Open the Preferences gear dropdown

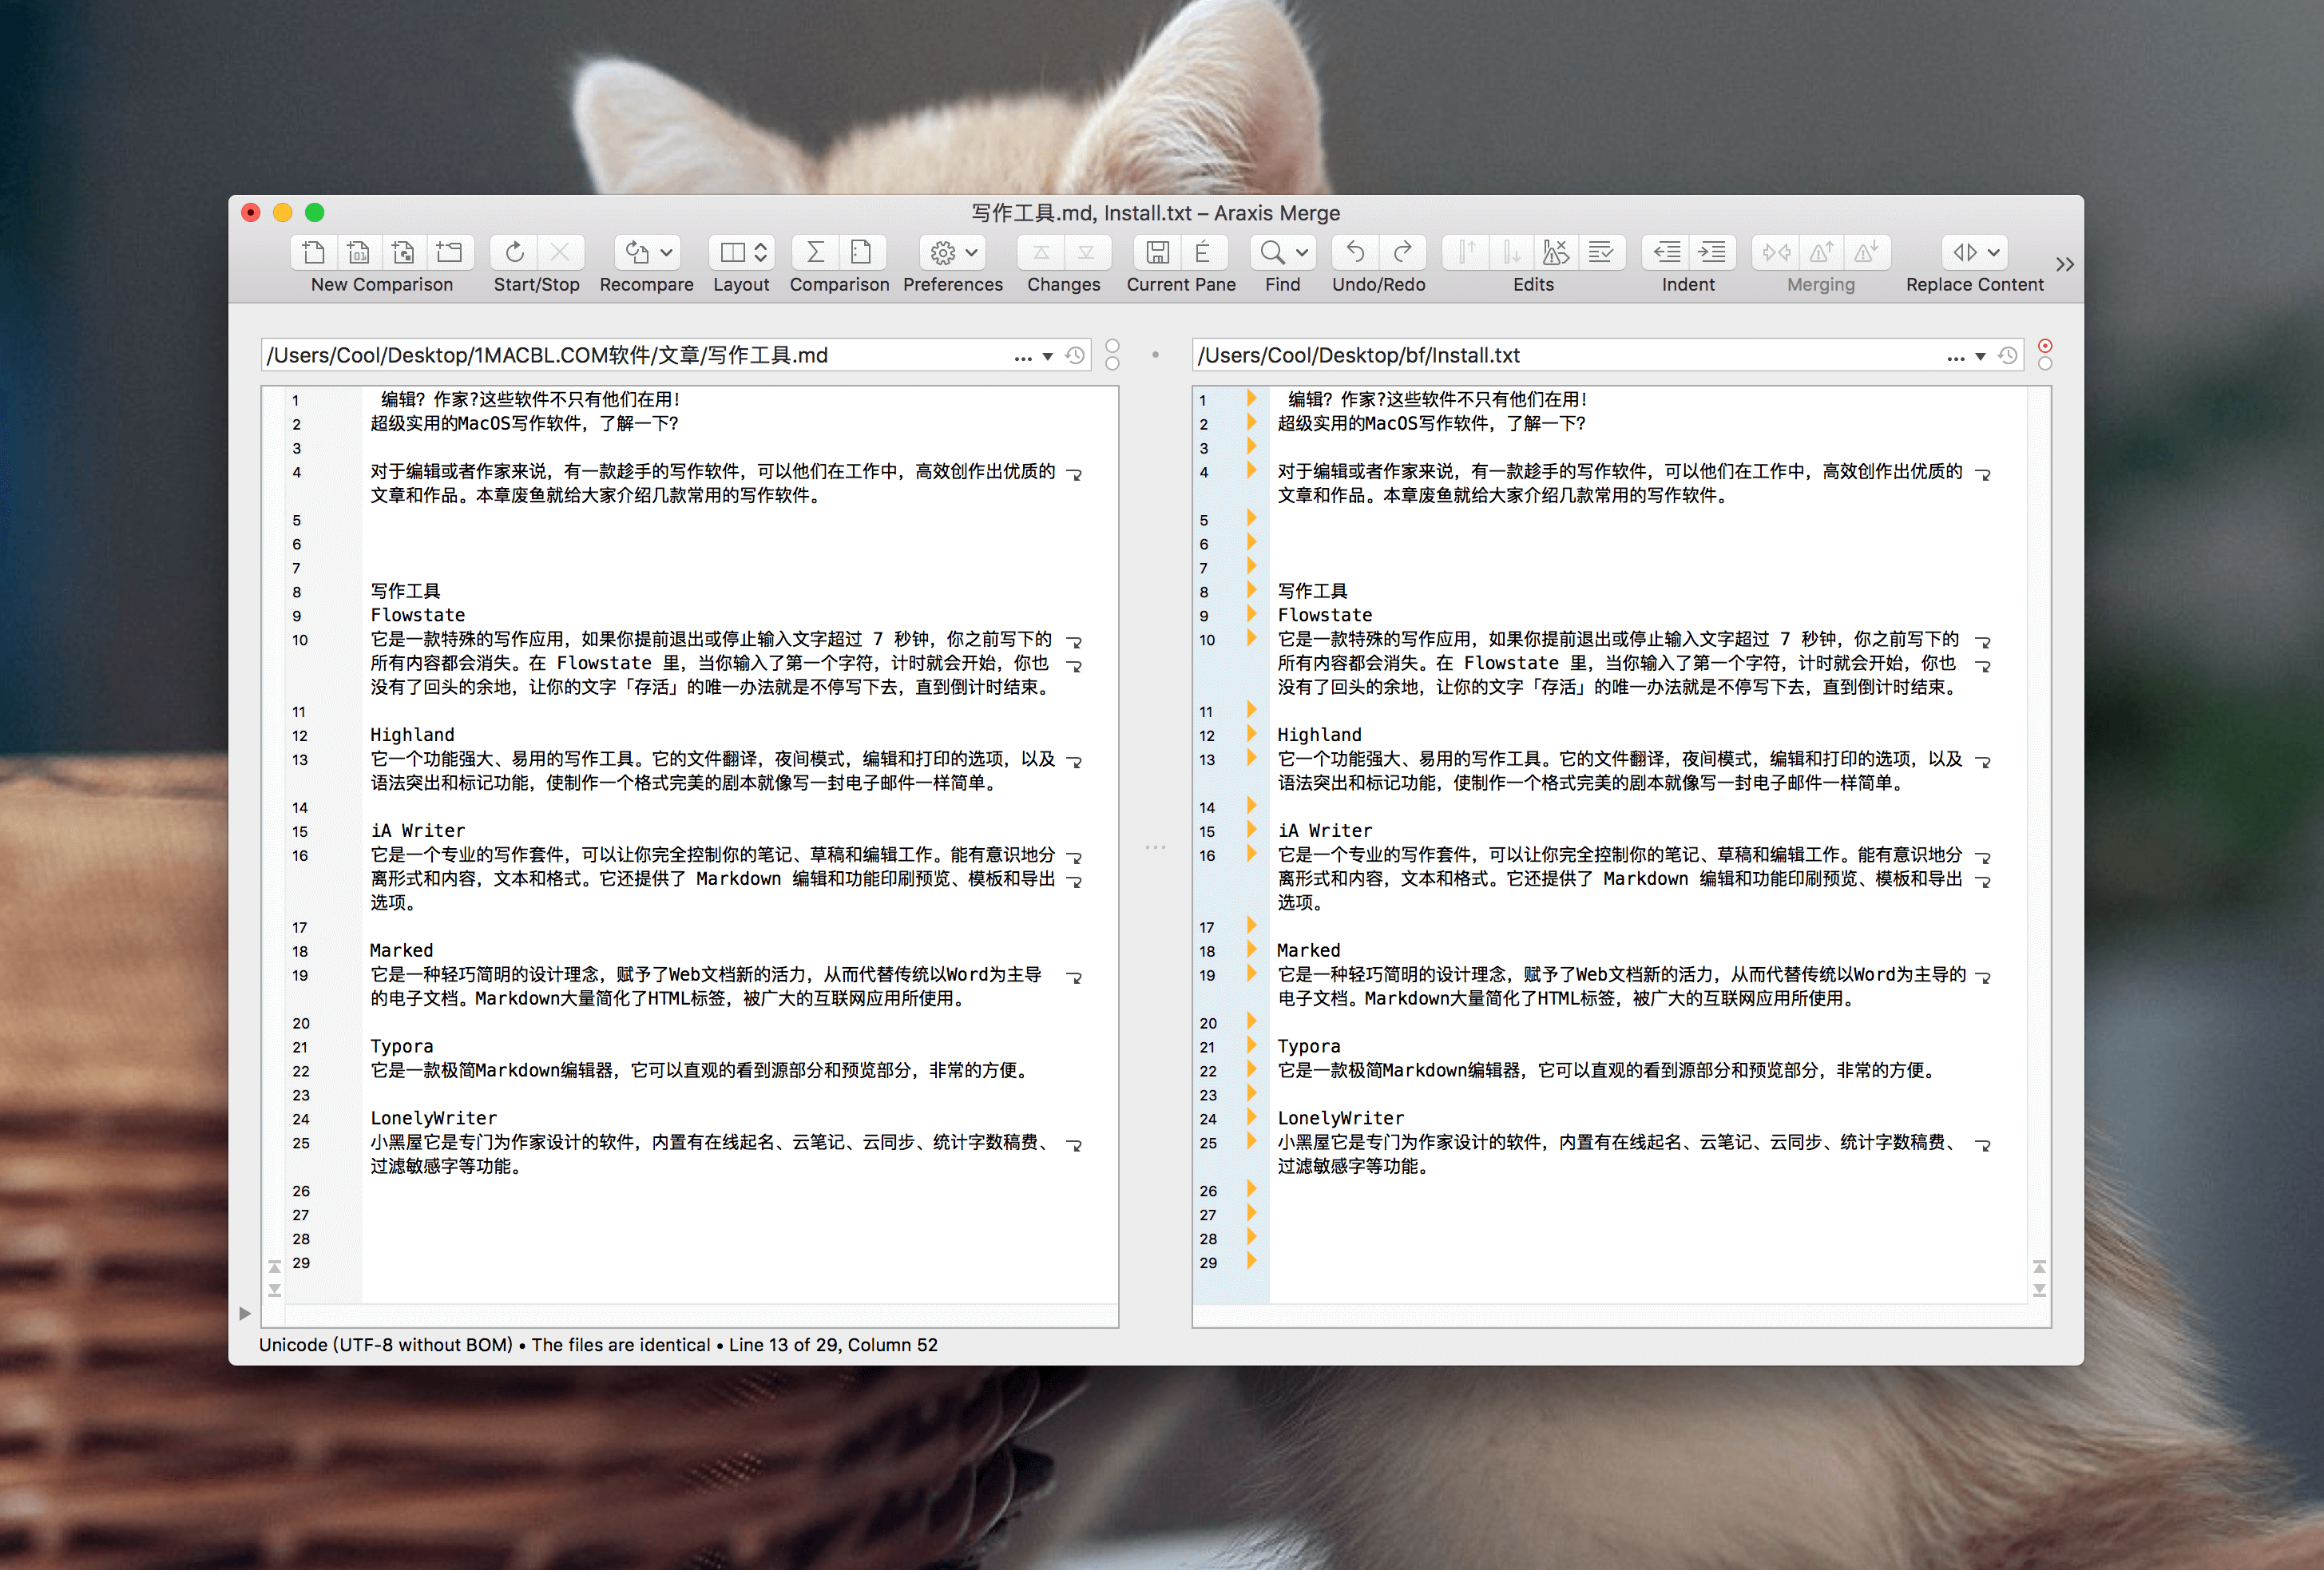click(953, 252)
